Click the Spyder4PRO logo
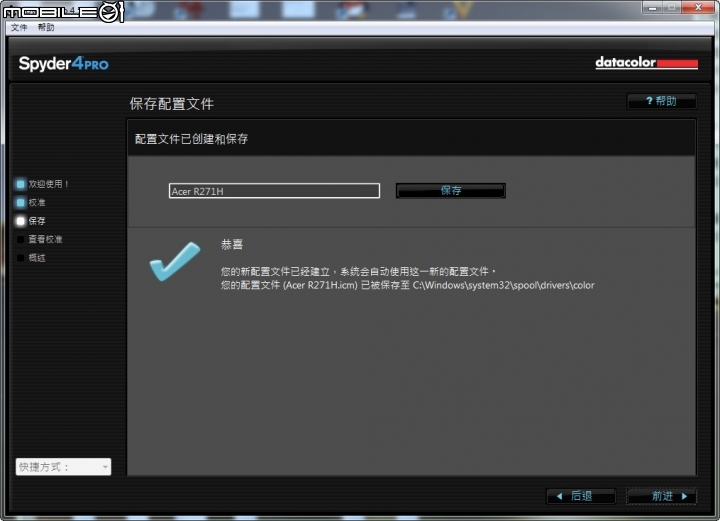This screenshot has height=521, width=720. pos(63,63)
